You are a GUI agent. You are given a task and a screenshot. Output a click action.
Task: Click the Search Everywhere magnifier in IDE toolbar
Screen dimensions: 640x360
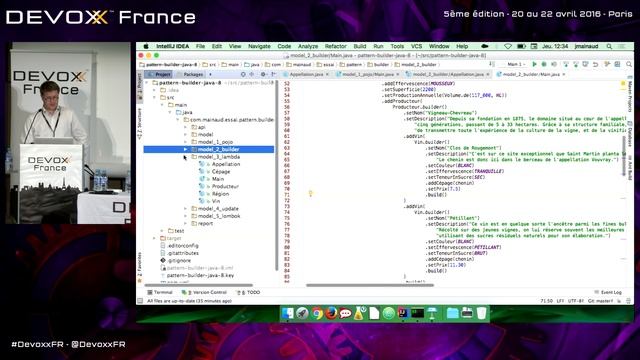(629, 64)
